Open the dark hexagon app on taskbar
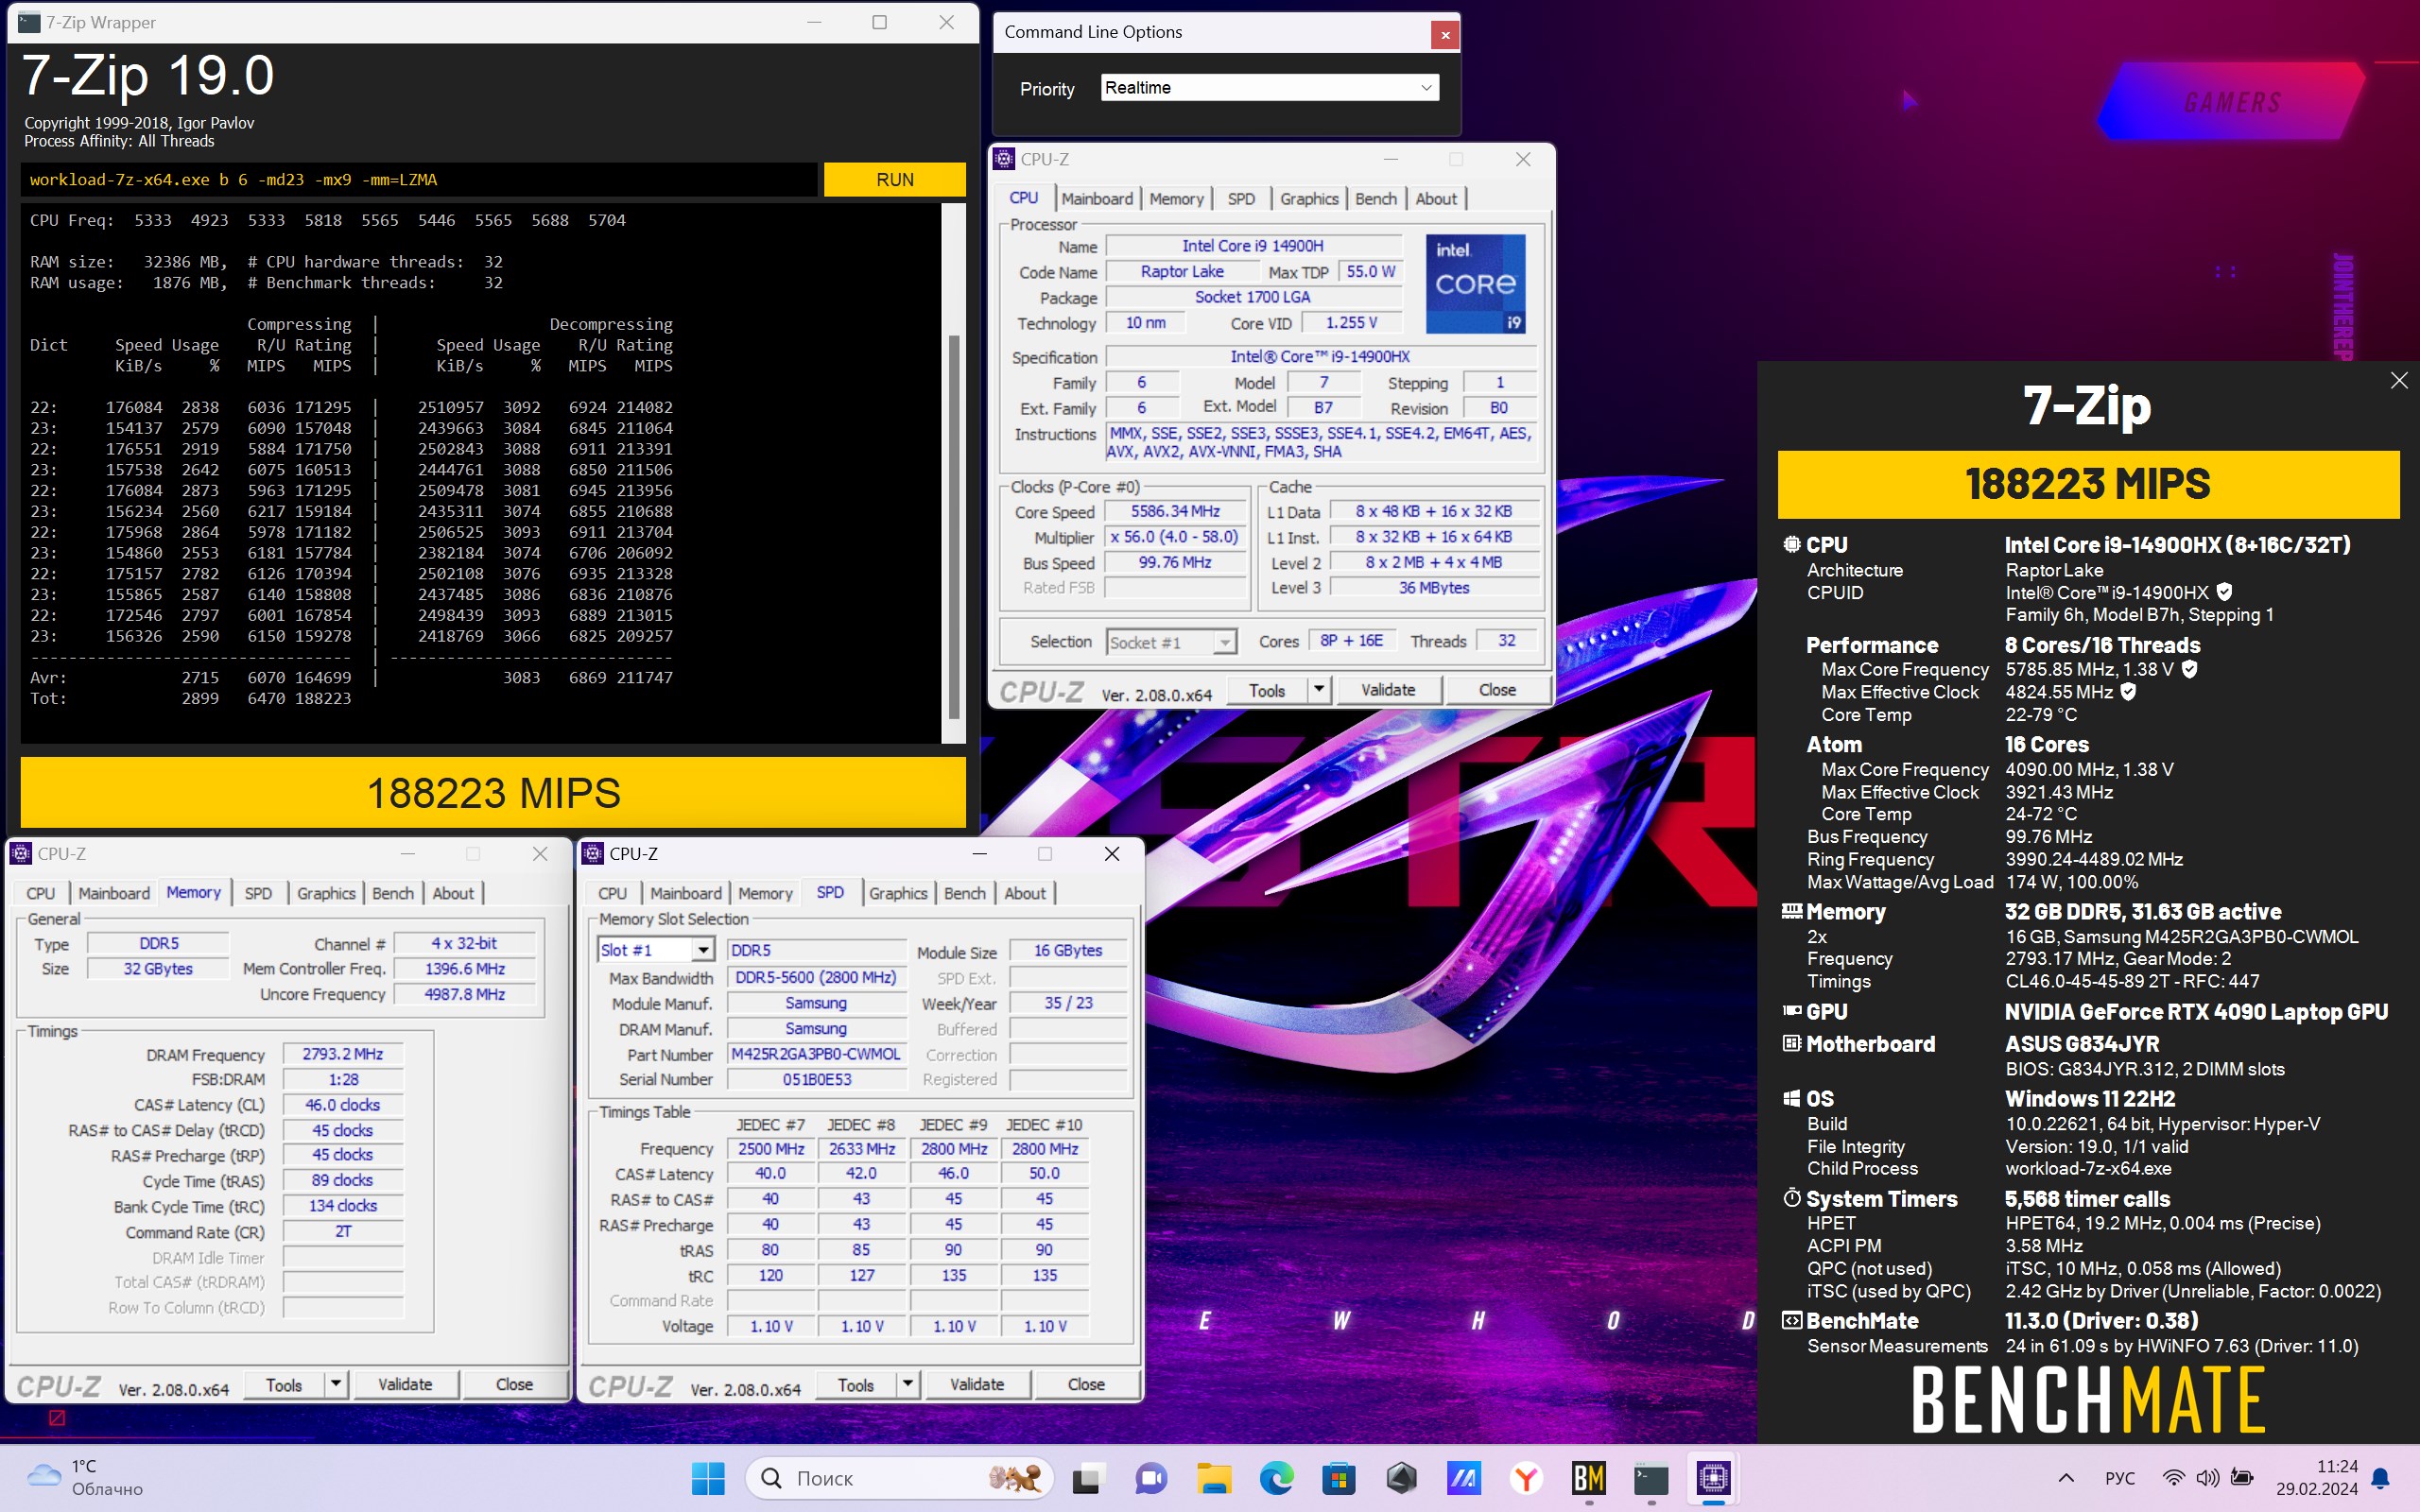Screen dimensions: 2420x1512 1401,1478
